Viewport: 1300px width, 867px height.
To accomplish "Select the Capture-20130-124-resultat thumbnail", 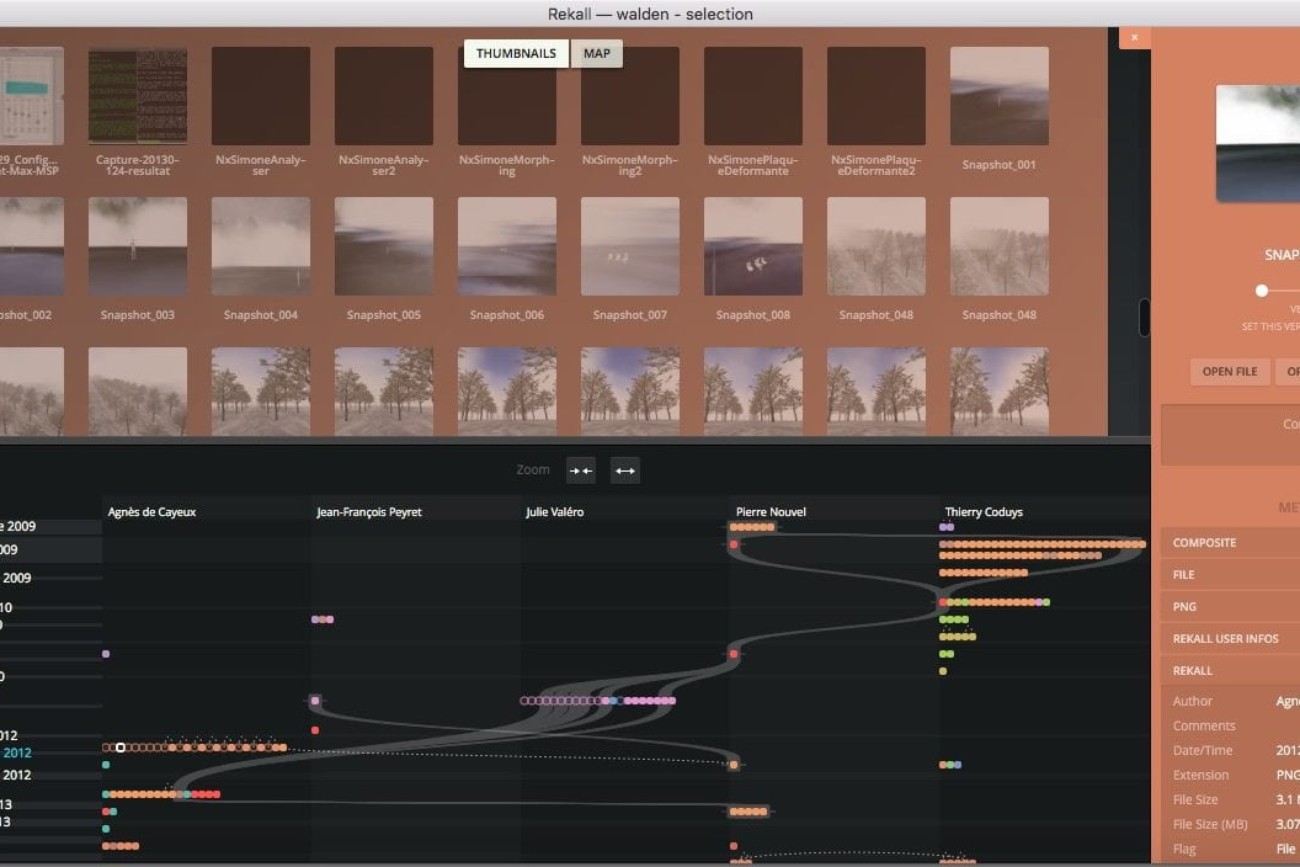I will click(x=138, y=97).
